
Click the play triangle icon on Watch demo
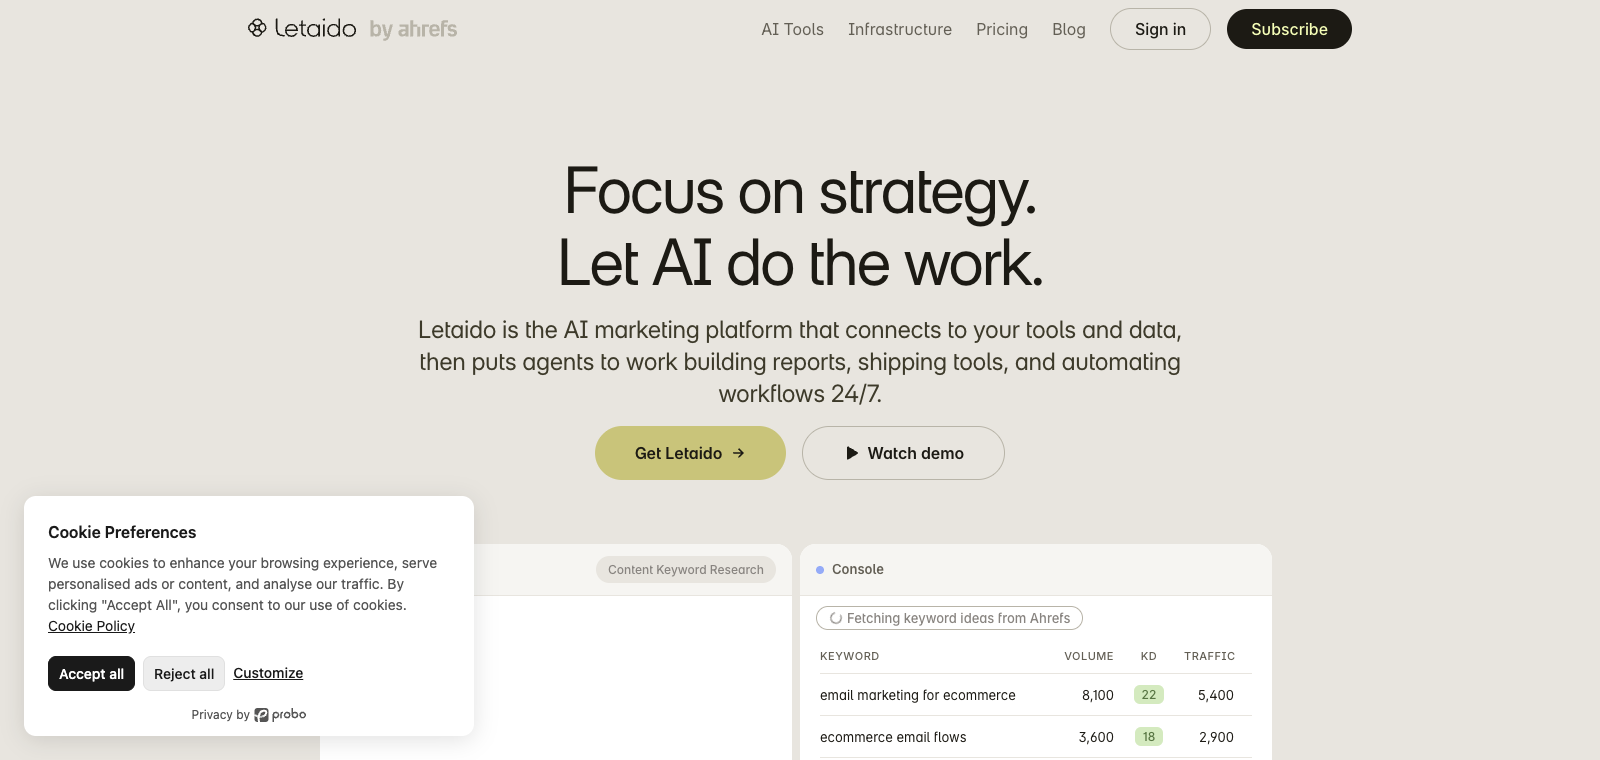852,453
